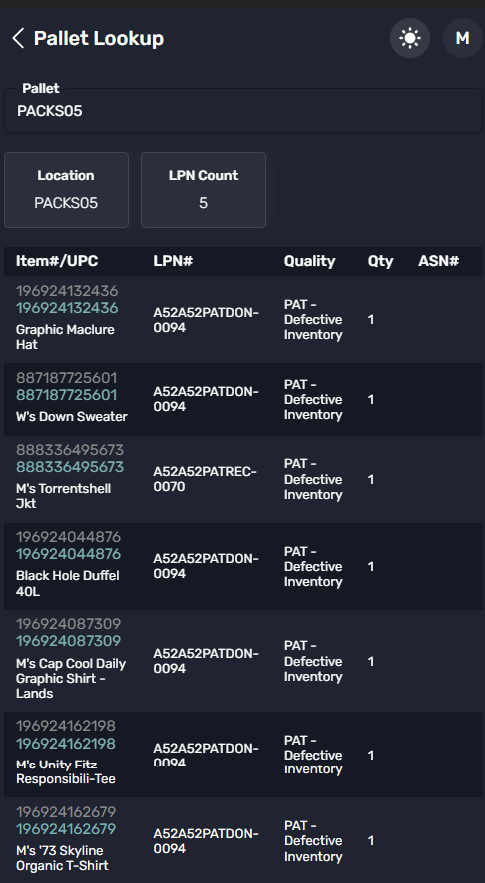Click the ASN# column header
Viewport: 485px width, 883px height.
point(438,261)
